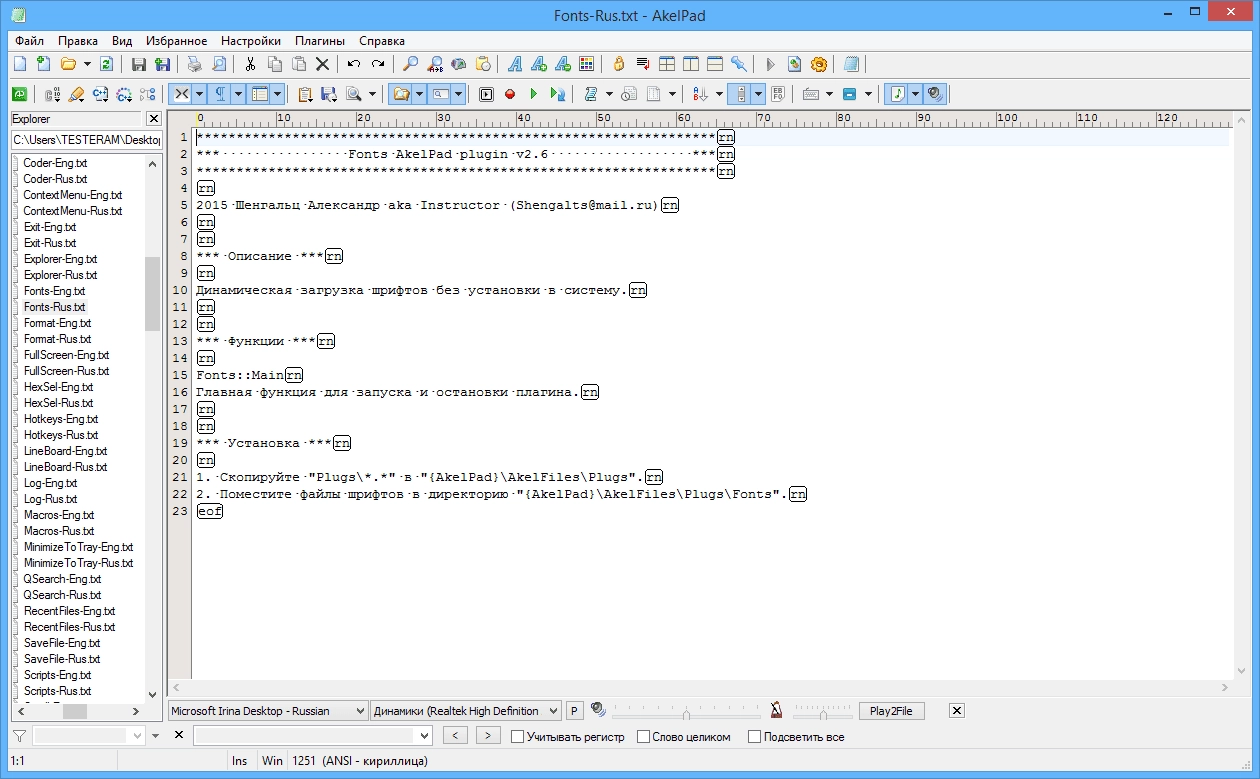This screenshot has height=779, width=1260.
Task: Toggle the Explorer folder panel button
Action: [x=401, y=94]
